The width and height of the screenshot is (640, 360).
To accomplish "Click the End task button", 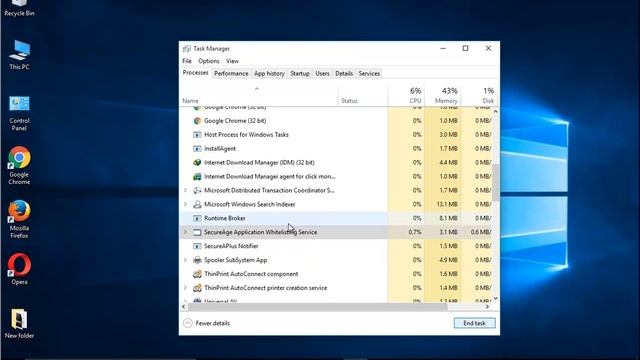I will click(474, 323).
